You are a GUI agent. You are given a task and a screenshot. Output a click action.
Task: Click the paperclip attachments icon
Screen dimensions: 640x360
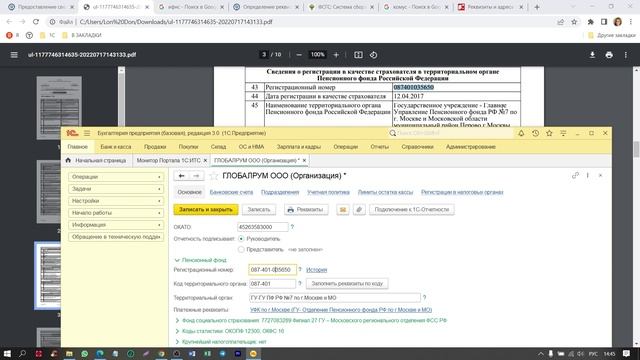[x=359, y=209]
